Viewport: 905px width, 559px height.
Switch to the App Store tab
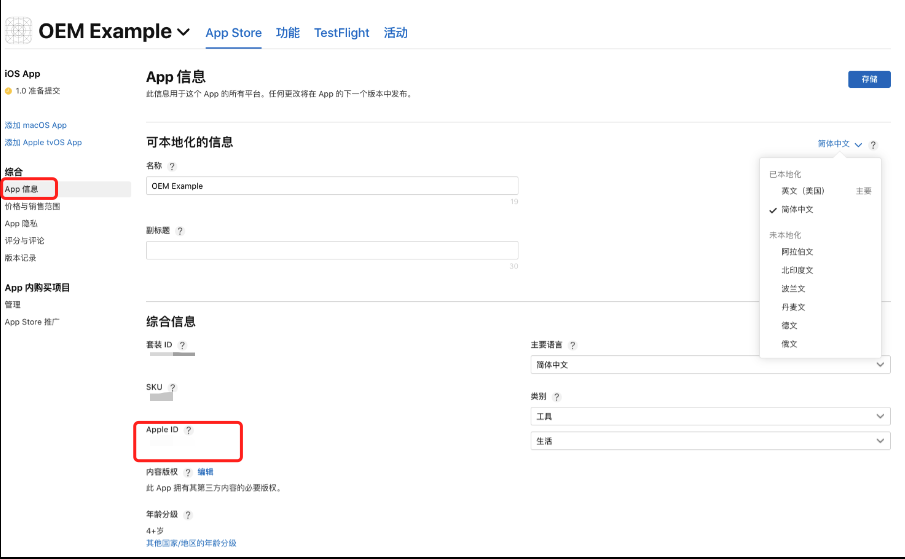pos(234,33)
